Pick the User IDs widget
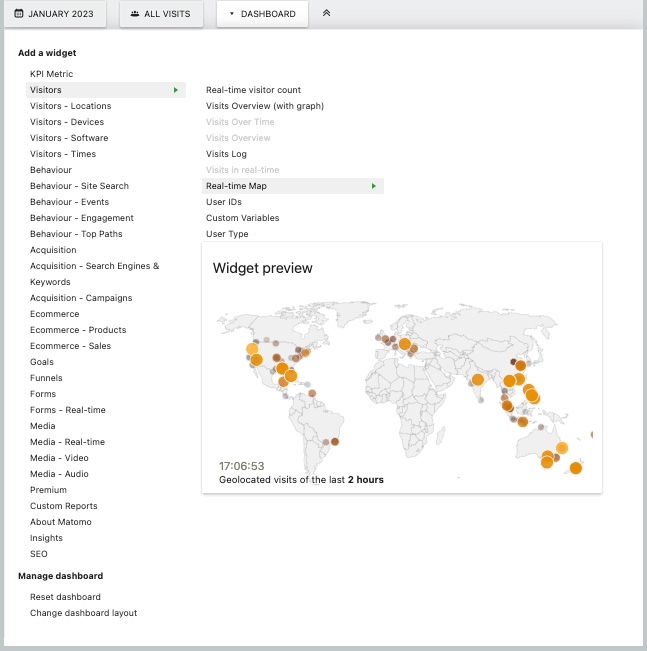The height and width of the screenshot is (651, 647). (224, 202)
